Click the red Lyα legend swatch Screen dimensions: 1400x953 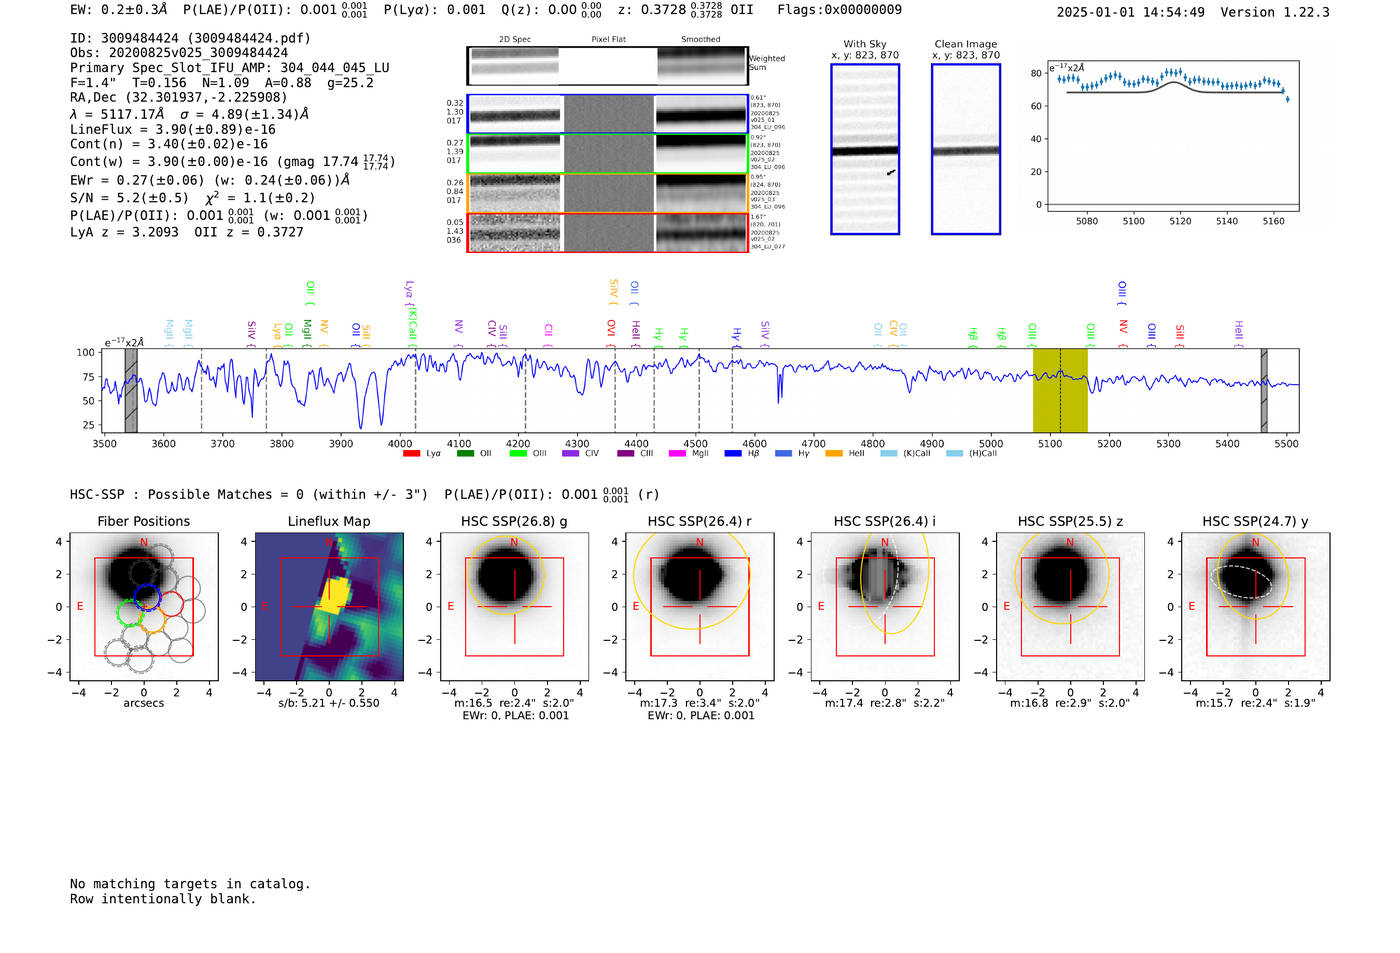click(411, 454)
